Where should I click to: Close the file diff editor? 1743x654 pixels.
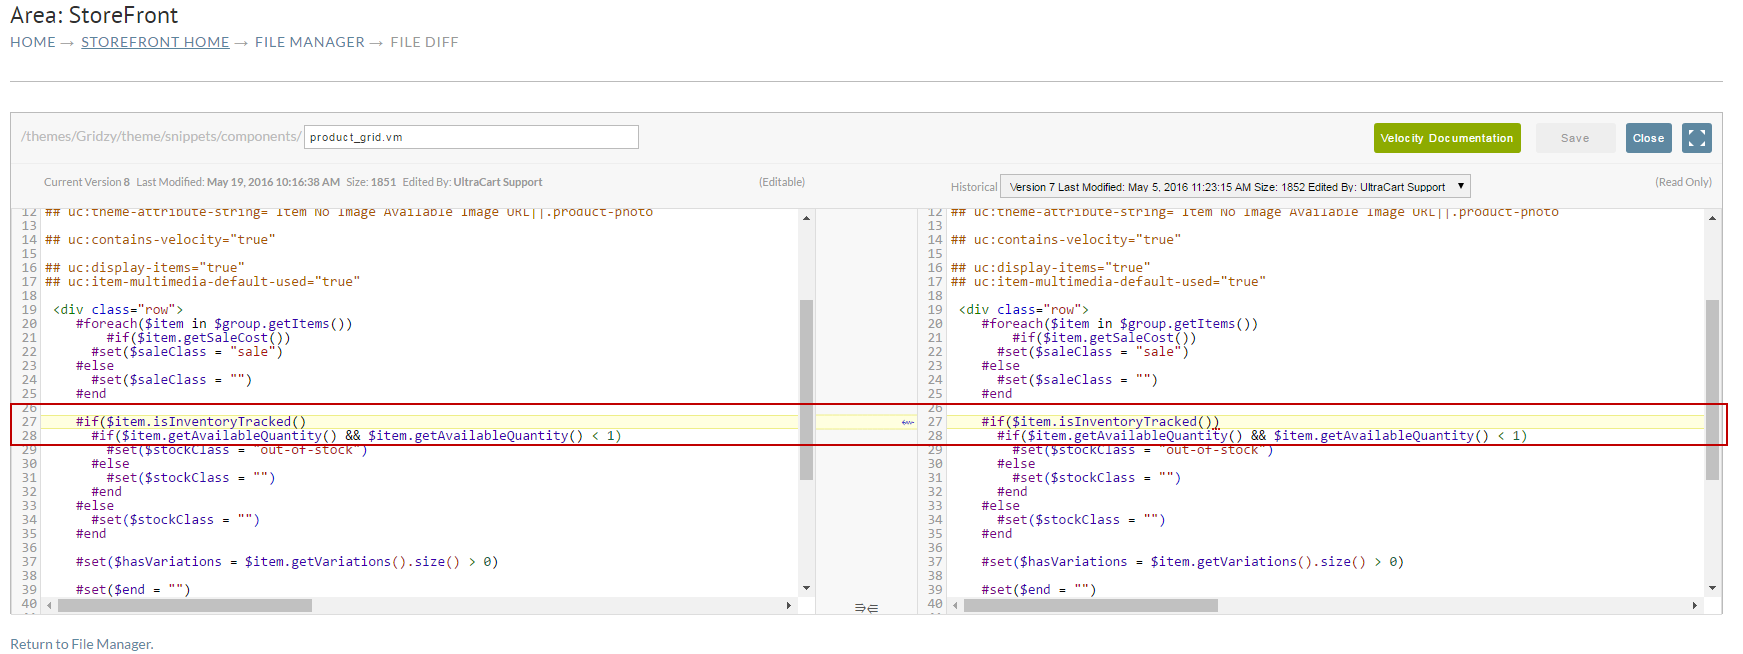tap(1648, 138)
